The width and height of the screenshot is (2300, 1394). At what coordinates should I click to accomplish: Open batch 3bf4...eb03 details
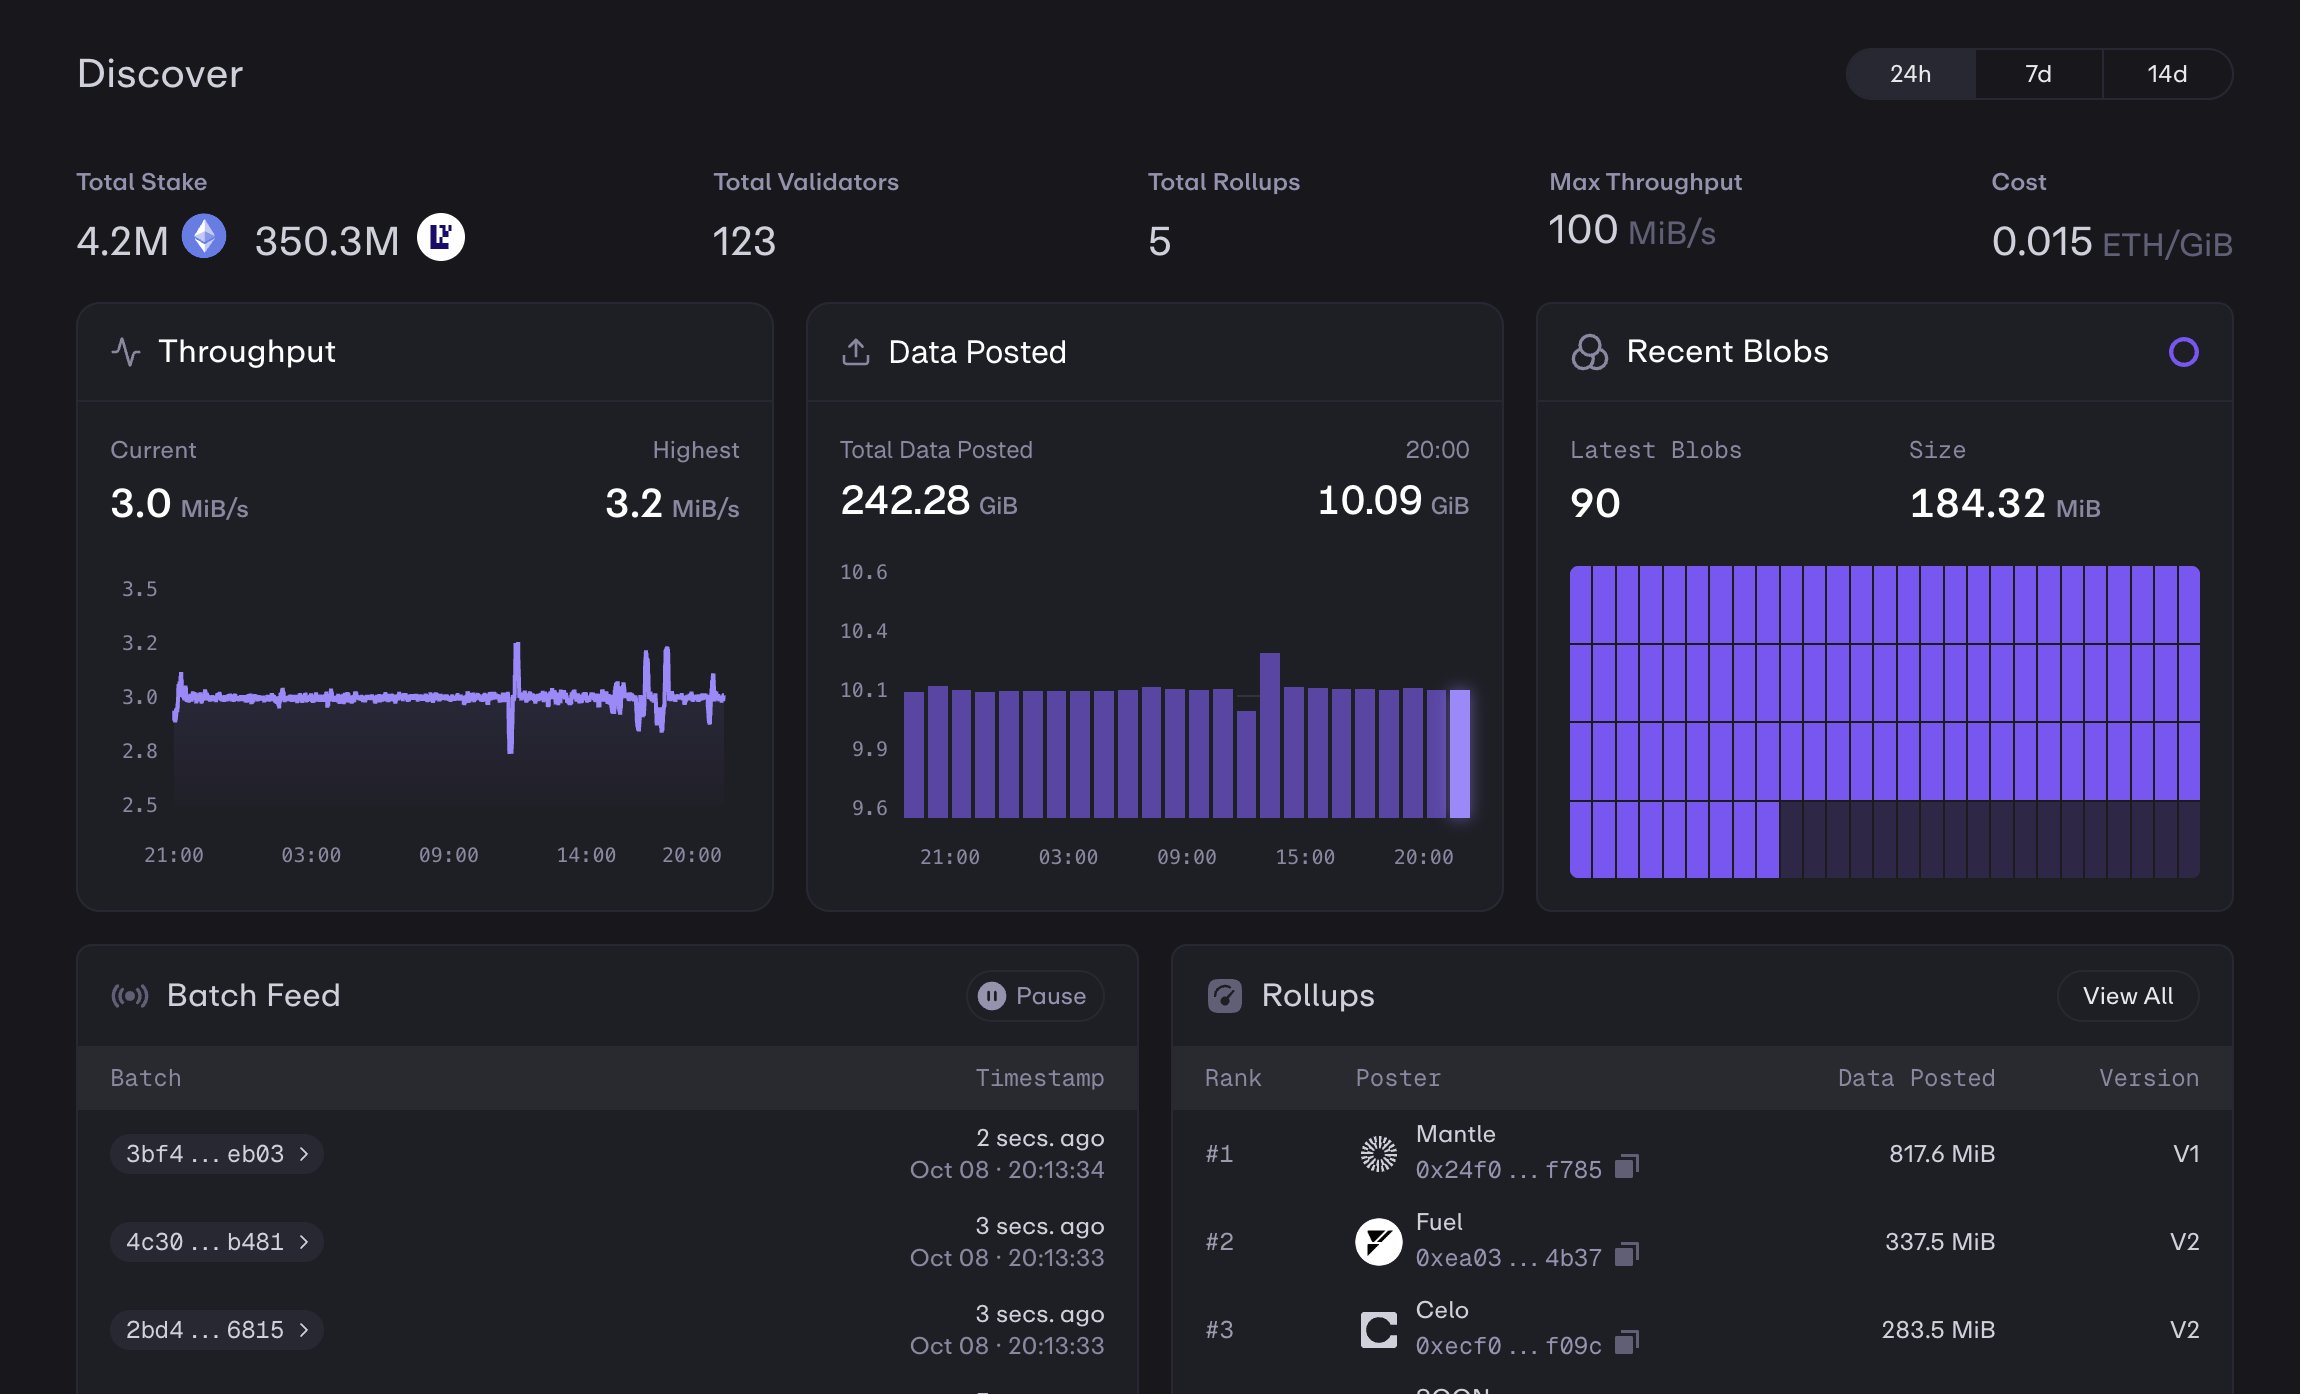click(x=216, y=1154)
